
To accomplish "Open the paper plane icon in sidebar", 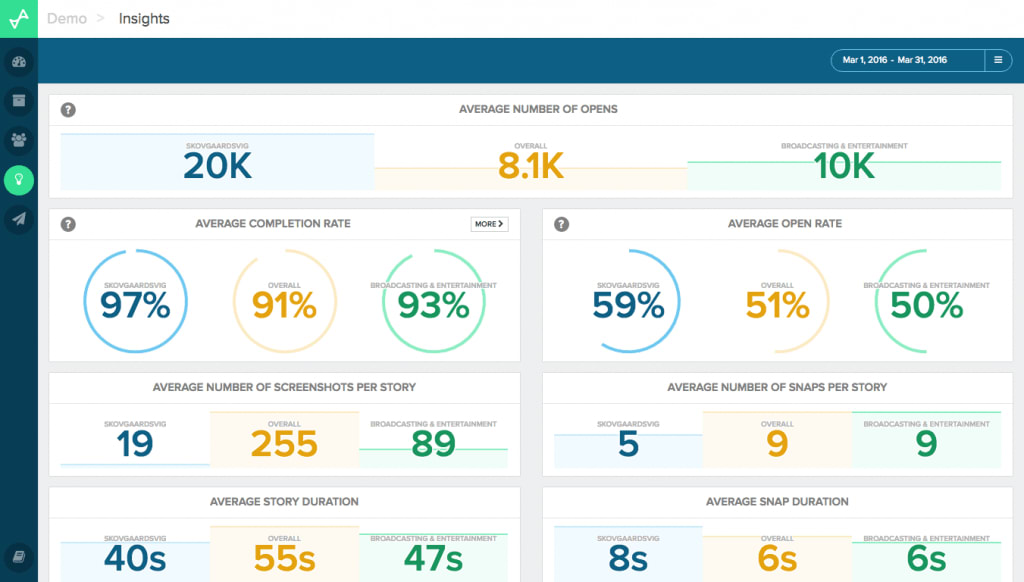I will coord(19,219).
